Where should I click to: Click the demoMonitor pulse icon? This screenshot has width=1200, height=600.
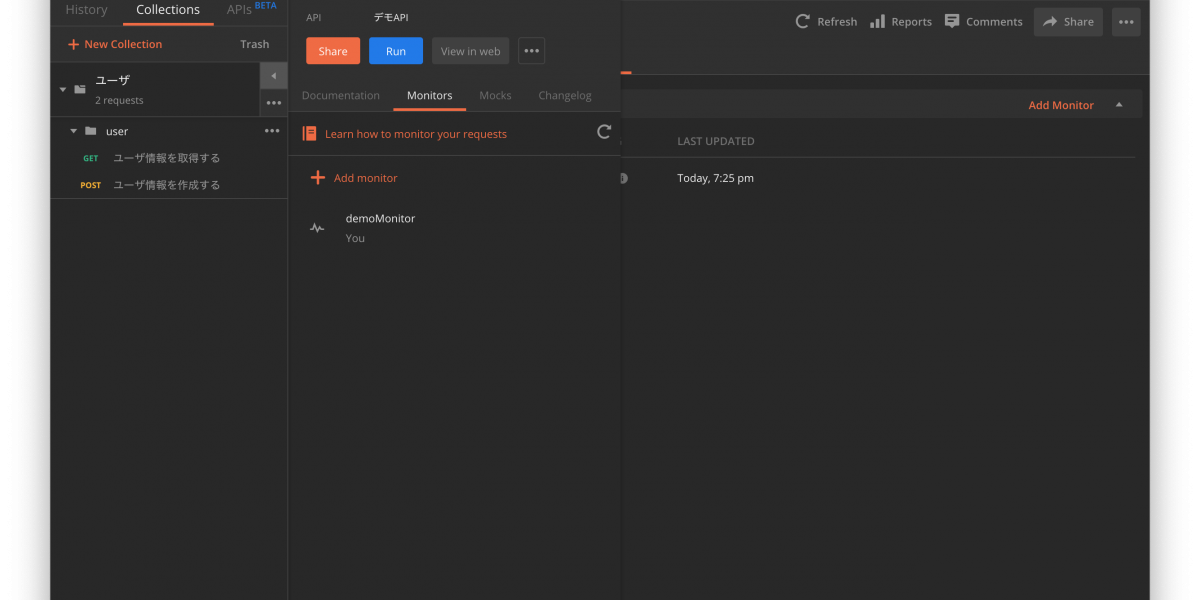pos(317,228)
